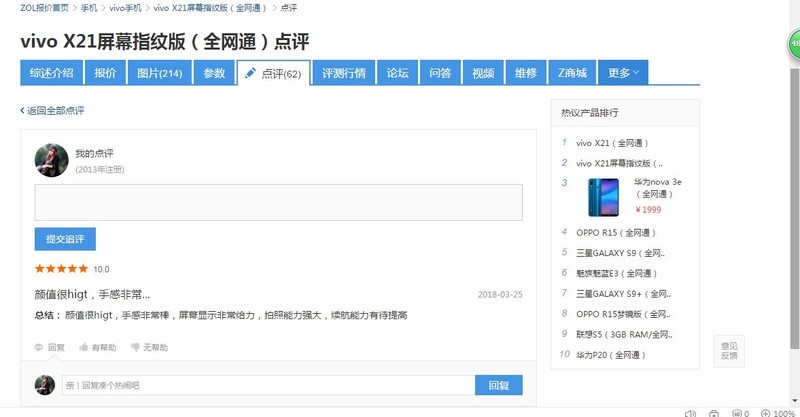
Task: Open the 问答 tab
Action: (440, 73)
